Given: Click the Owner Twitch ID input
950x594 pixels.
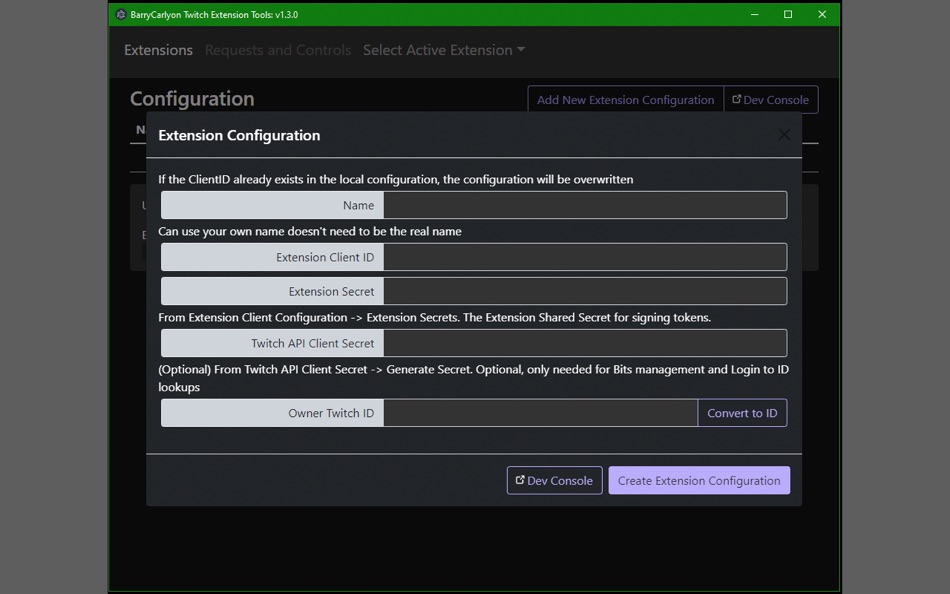Looking at the screenshot, I should [x=540, y=413].
